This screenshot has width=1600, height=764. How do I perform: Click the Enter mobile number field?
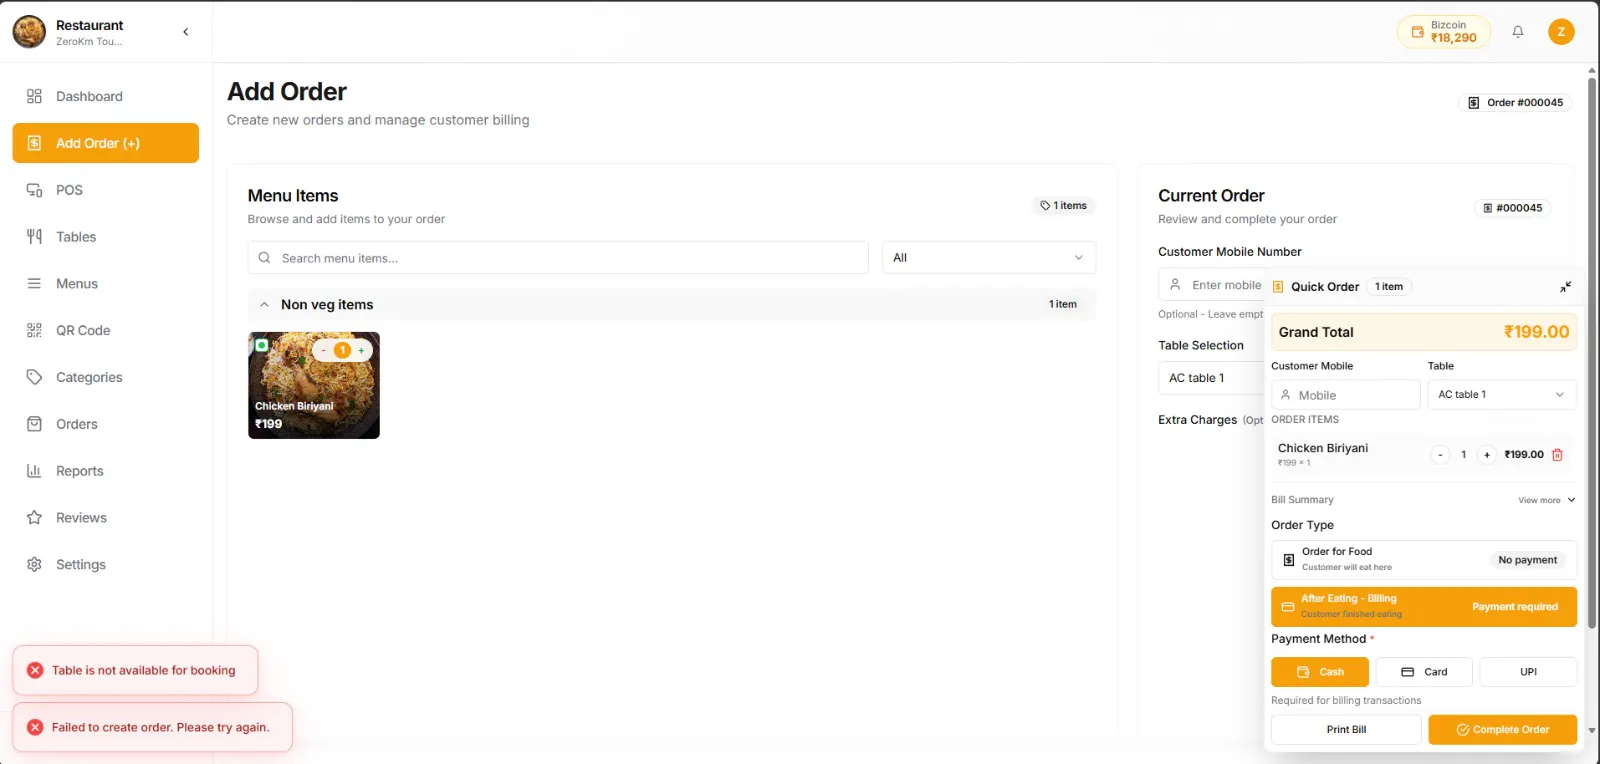point(1212,285)
